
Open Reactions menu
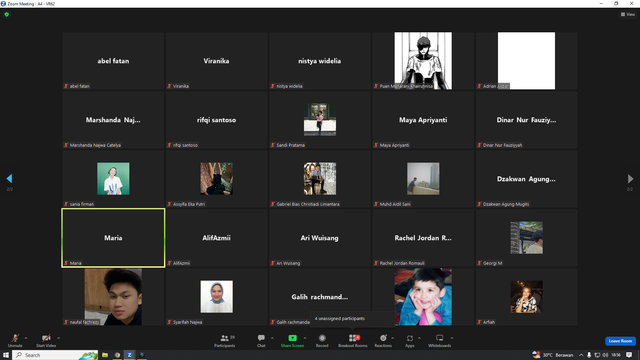pos(383,340)
